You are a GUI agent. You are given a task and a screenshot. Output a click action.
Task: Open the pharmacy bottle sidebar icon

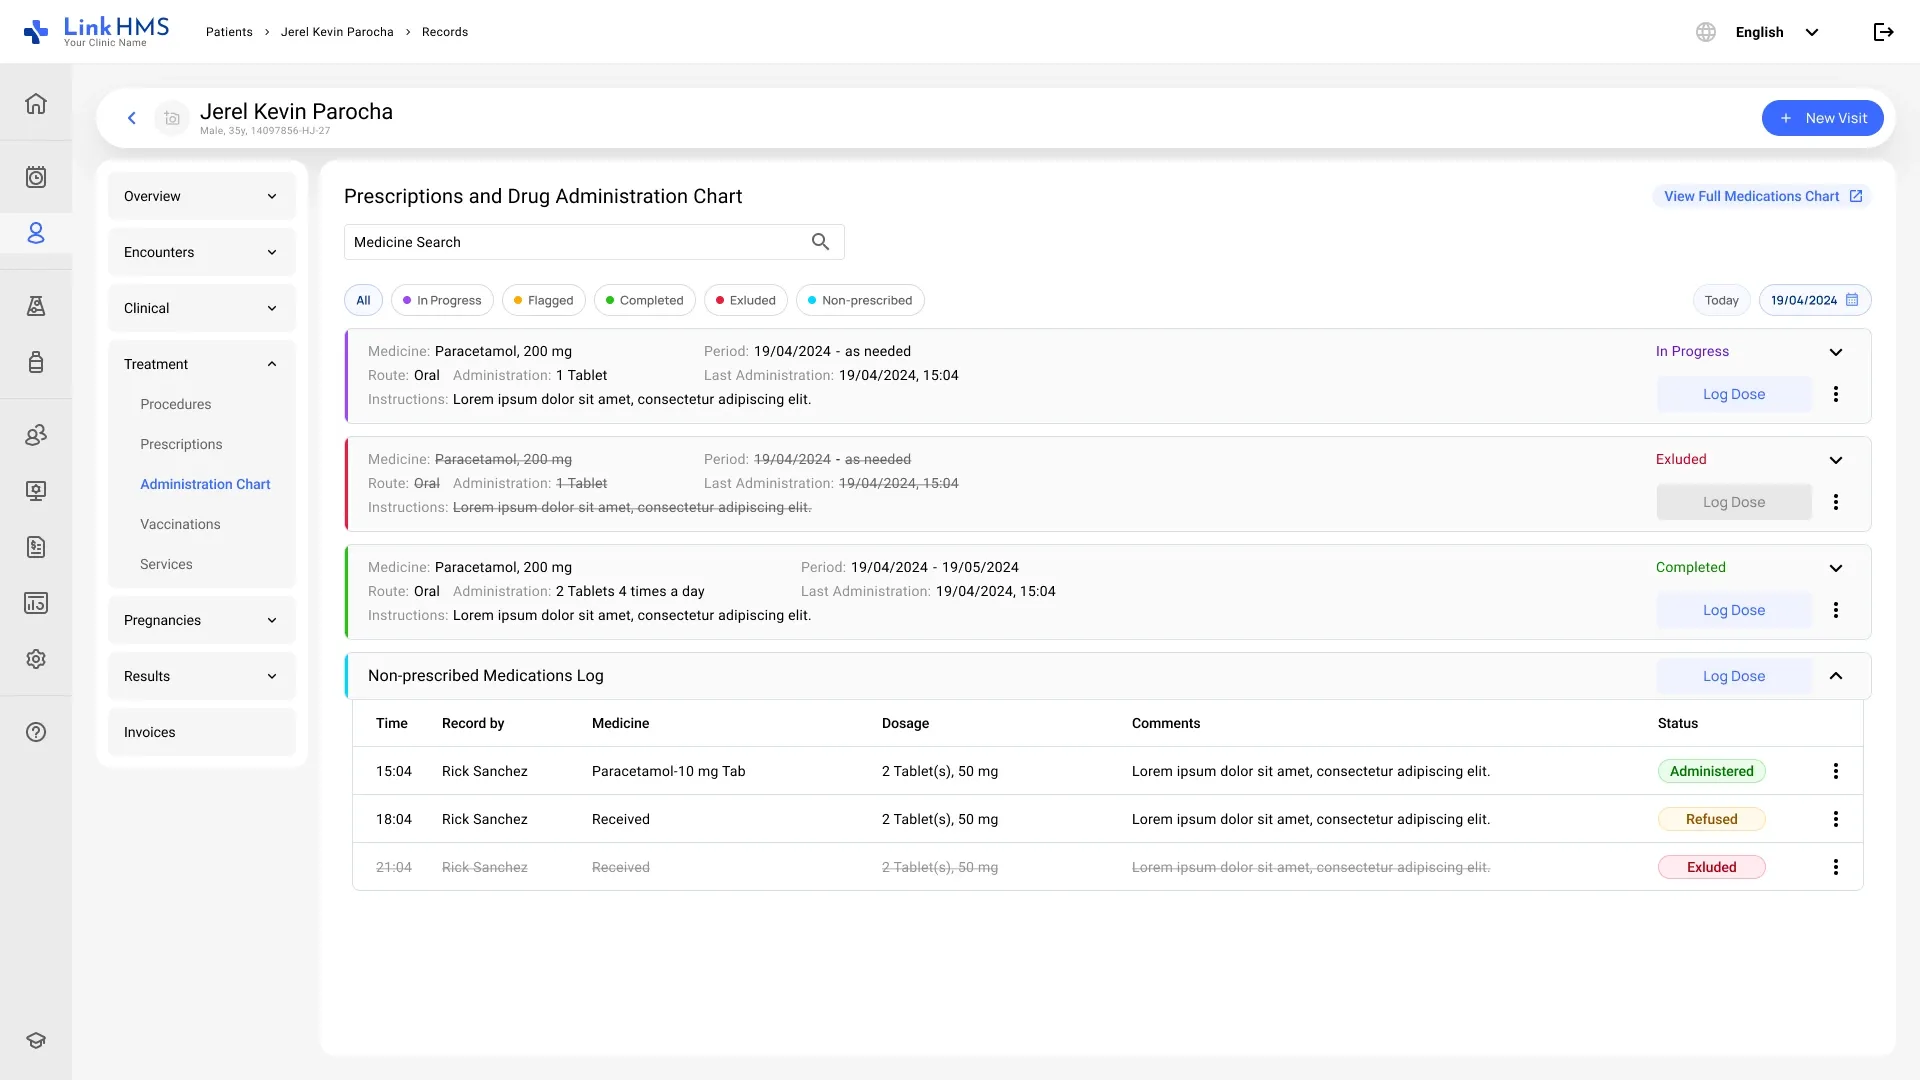coord(36,362)
